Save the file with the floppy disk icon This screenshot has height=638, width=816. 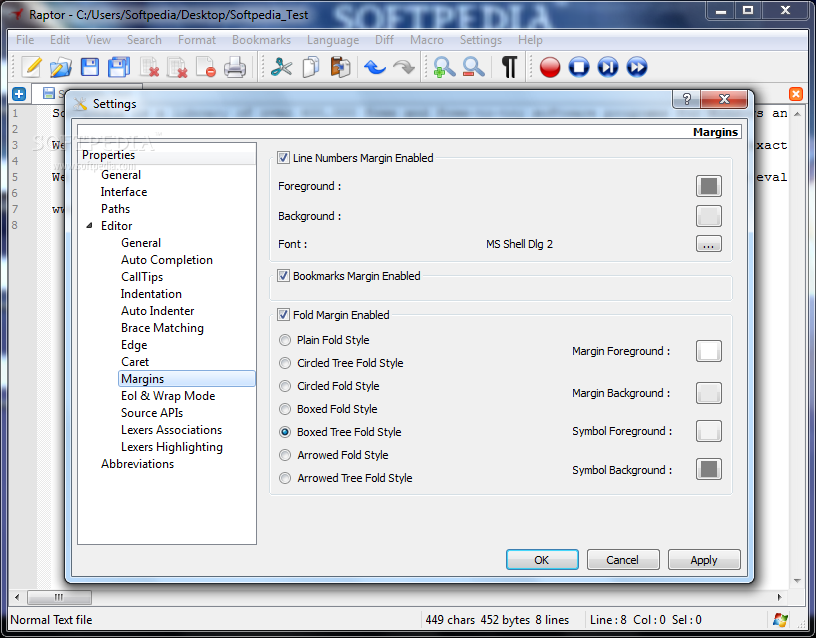click(90, 67)
